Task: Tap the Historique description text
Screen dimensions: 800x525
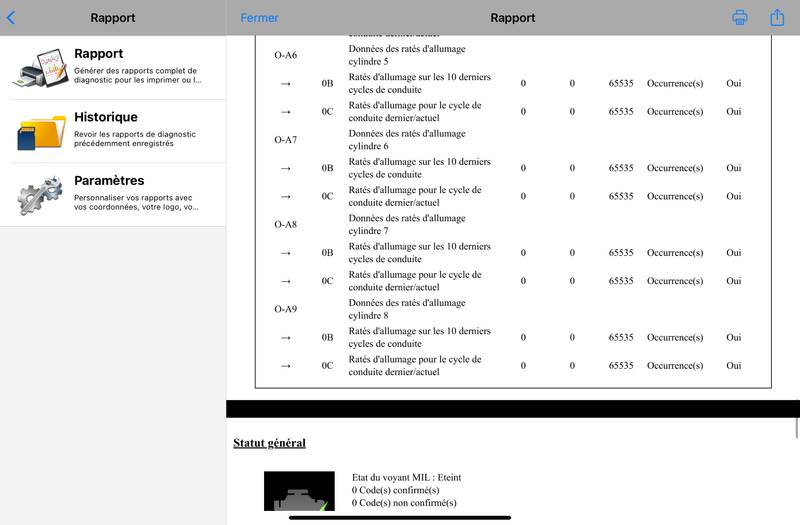Action: pyautogui.click(x=135, y=139)
